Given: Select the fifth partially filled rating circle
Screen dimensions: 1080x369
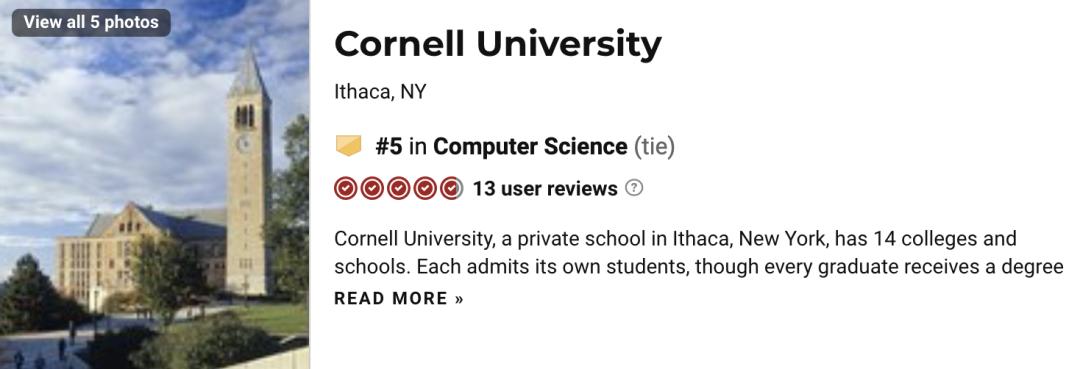Looking at the screenshot, I should [451, 189].
